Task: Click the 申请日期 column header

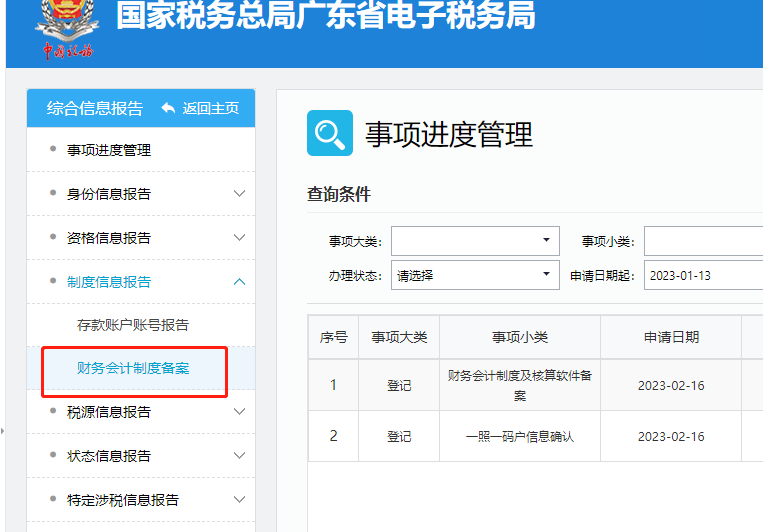Action: pos(671,338)
